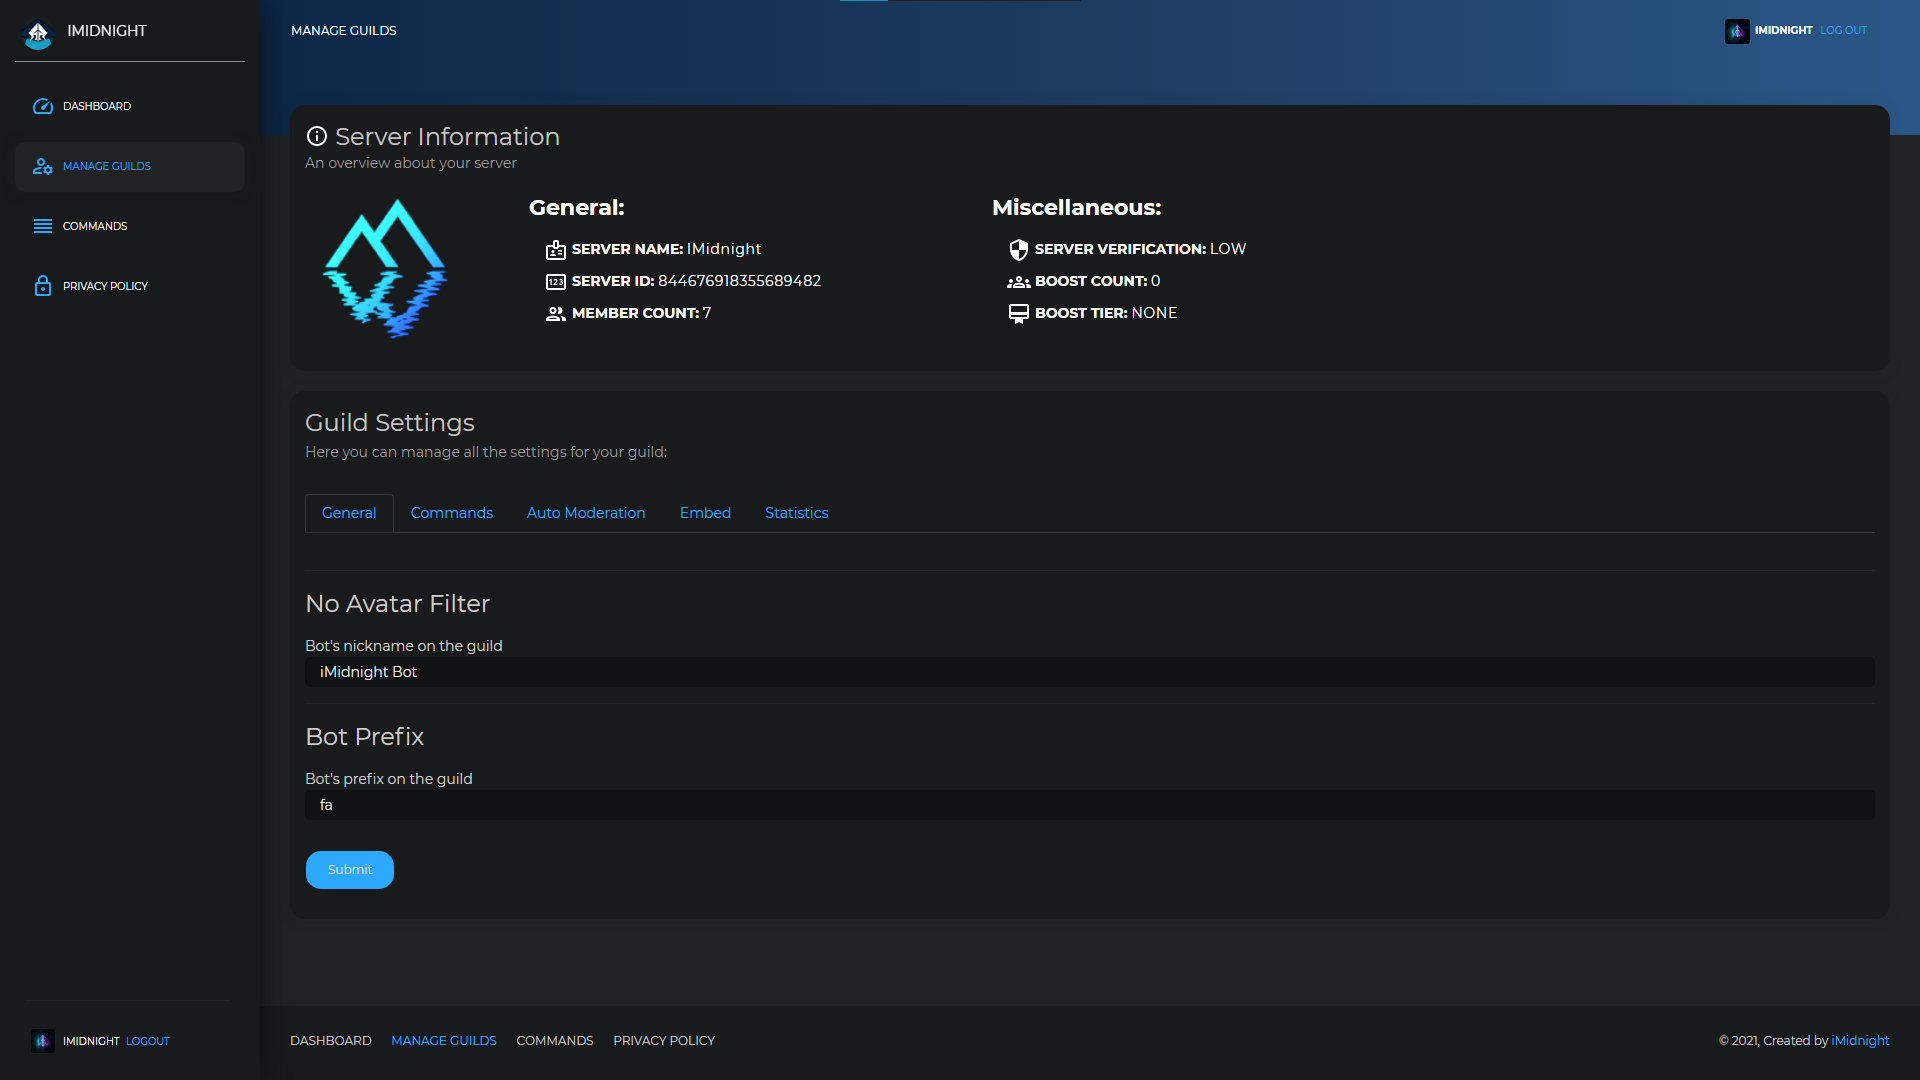Click the footer MANAGE GUILDS link
Image resolution: width=1920 pixels, height=1080 pixels.
coord(444,1041)
